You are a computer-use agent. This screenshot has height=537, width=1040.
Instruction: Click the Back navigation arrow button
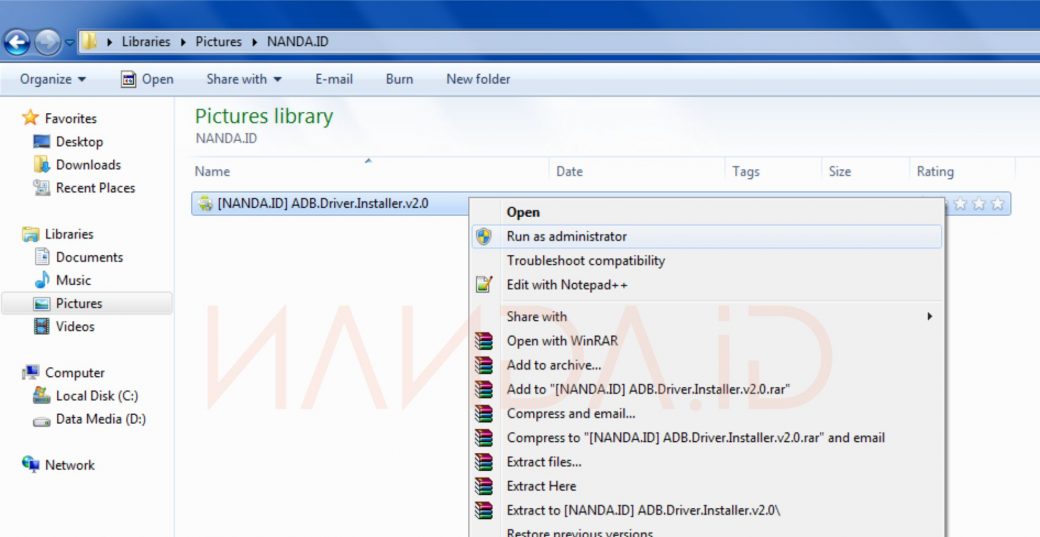tap(17, 42)
